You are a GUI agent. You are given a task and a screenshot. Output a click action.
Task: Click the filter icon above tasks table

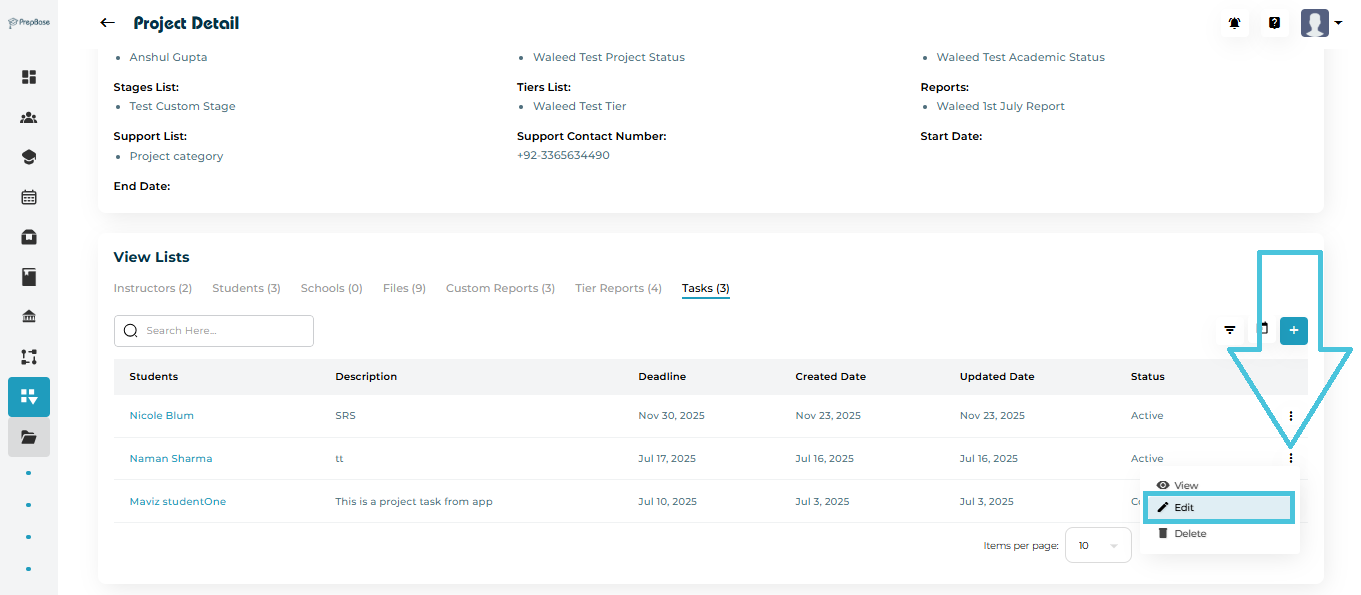[1230, 330]
